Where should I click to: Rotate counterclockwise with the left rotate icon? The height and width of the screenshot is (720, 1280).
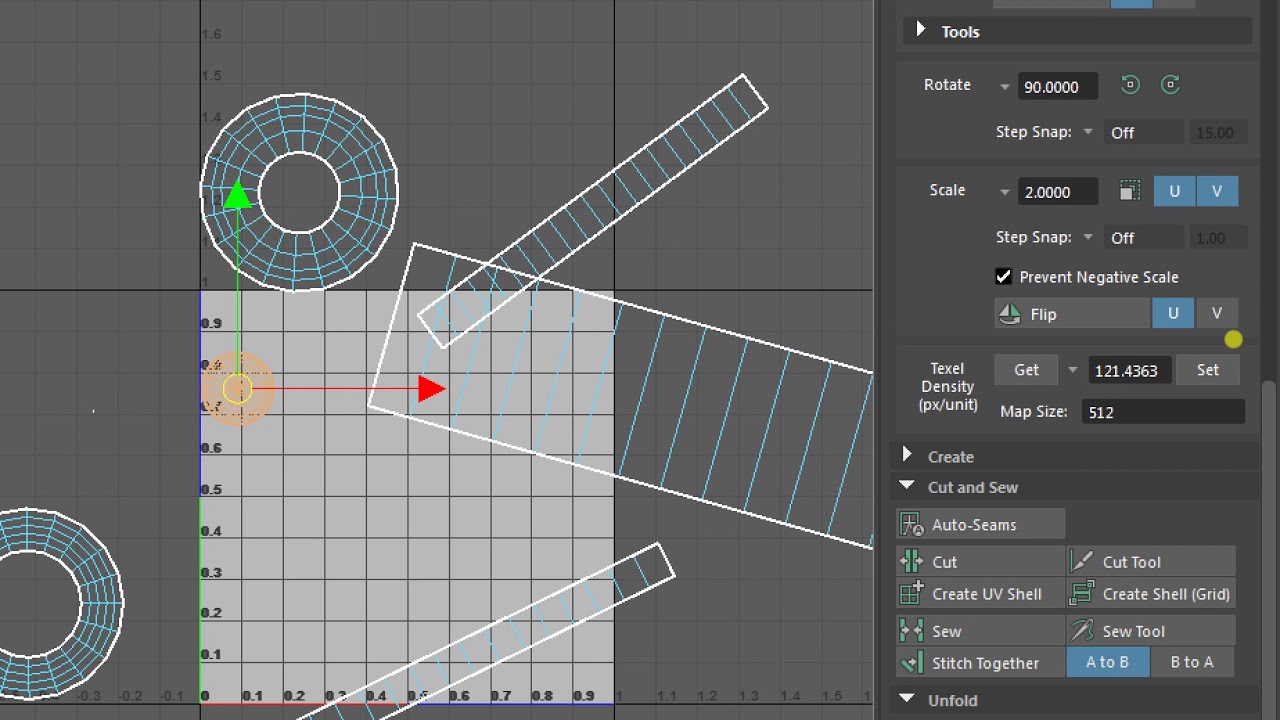click(1130, 85)
